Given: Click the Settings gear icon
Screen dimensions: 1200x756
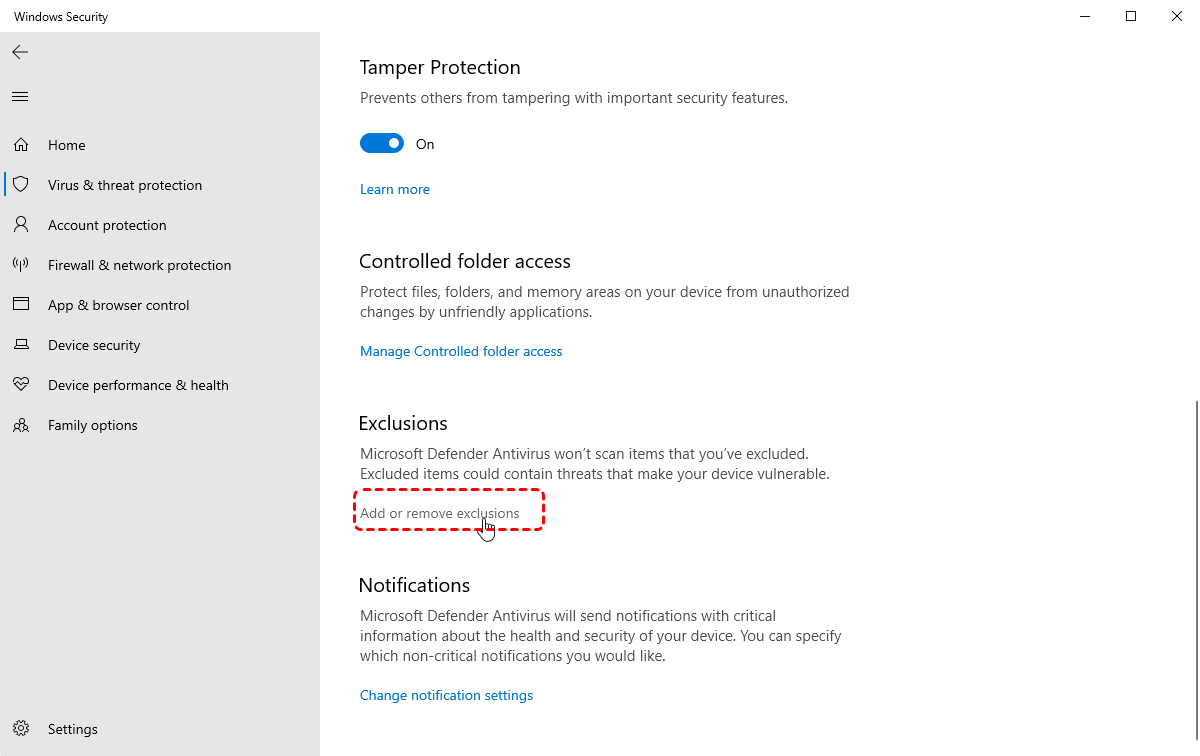Looking at the screenshot, I should click(x=21, y=729).
